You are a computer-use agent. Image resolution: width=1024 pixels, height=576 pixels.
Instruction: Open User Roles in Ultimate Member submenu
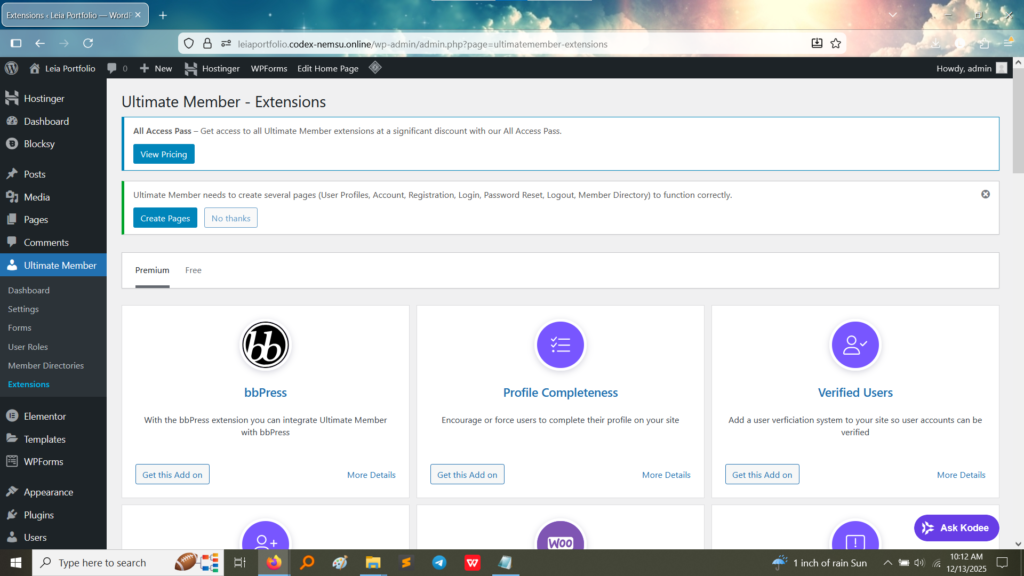click(x=28, y=347)
